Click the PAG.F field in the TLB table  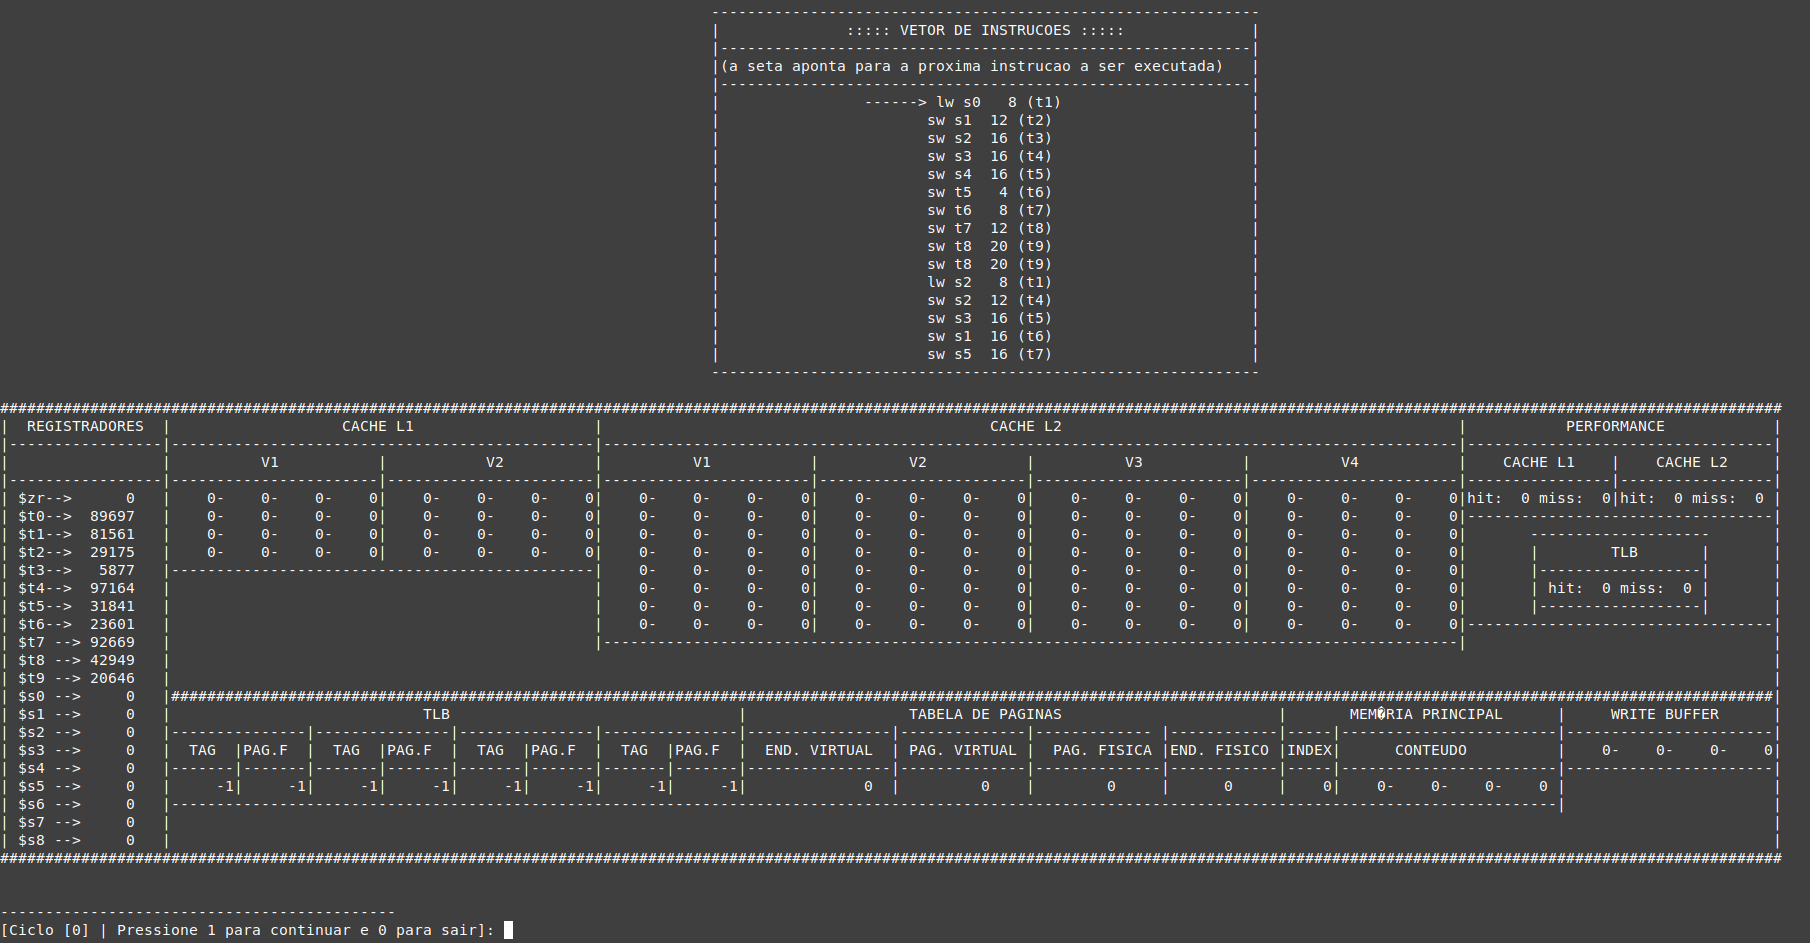[x=267, y=749]
